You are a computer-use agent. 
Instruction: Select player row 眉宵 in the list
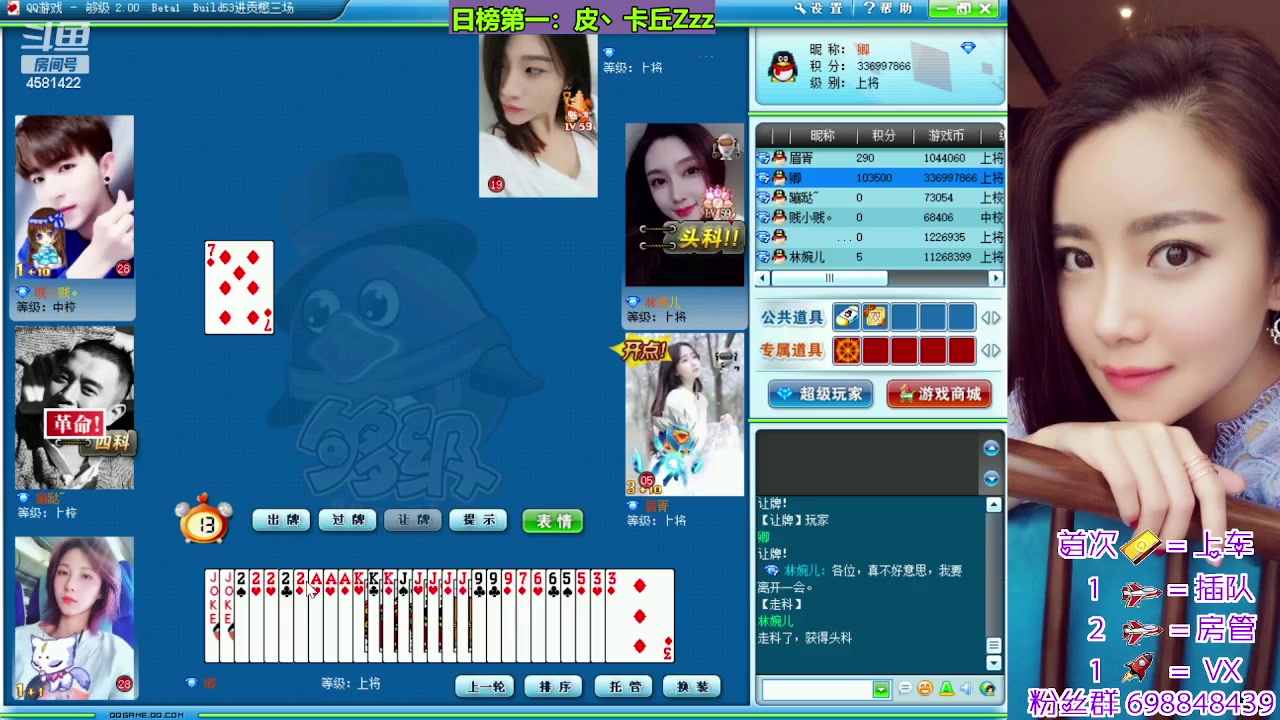coord(879,158)
